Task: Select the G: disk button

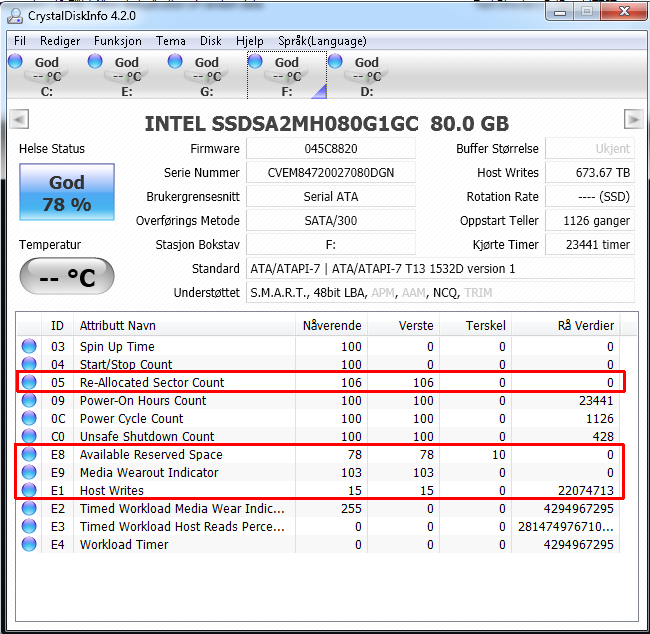Action: [x=206, y=75]
